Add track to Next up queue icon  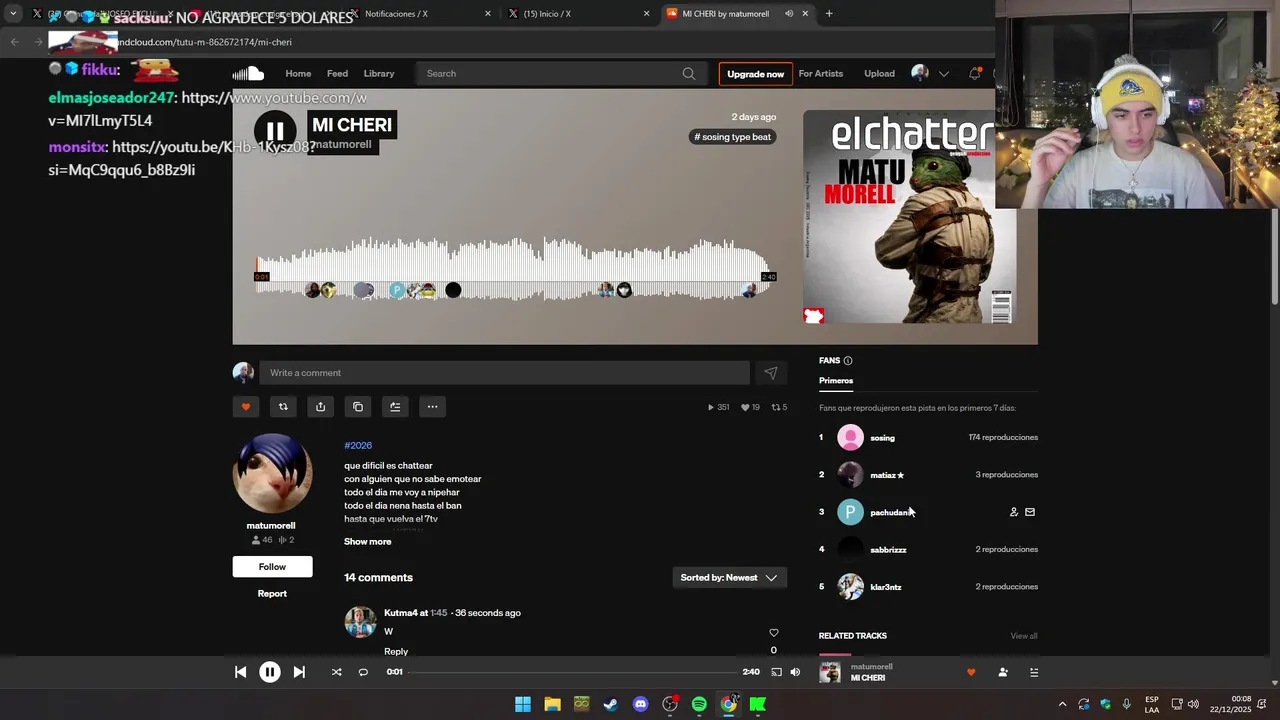pyautogui.click(x=395, y=407)
